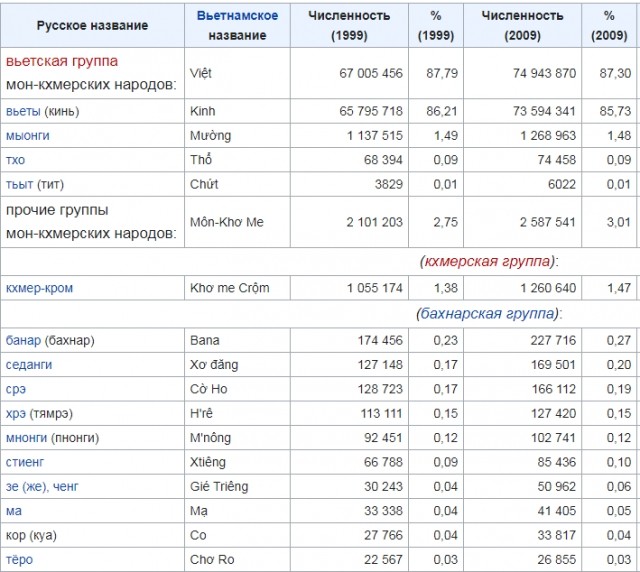Select the percentage '86,21'
The height and width of the screenshot is (572, 640).
[442, 111]
